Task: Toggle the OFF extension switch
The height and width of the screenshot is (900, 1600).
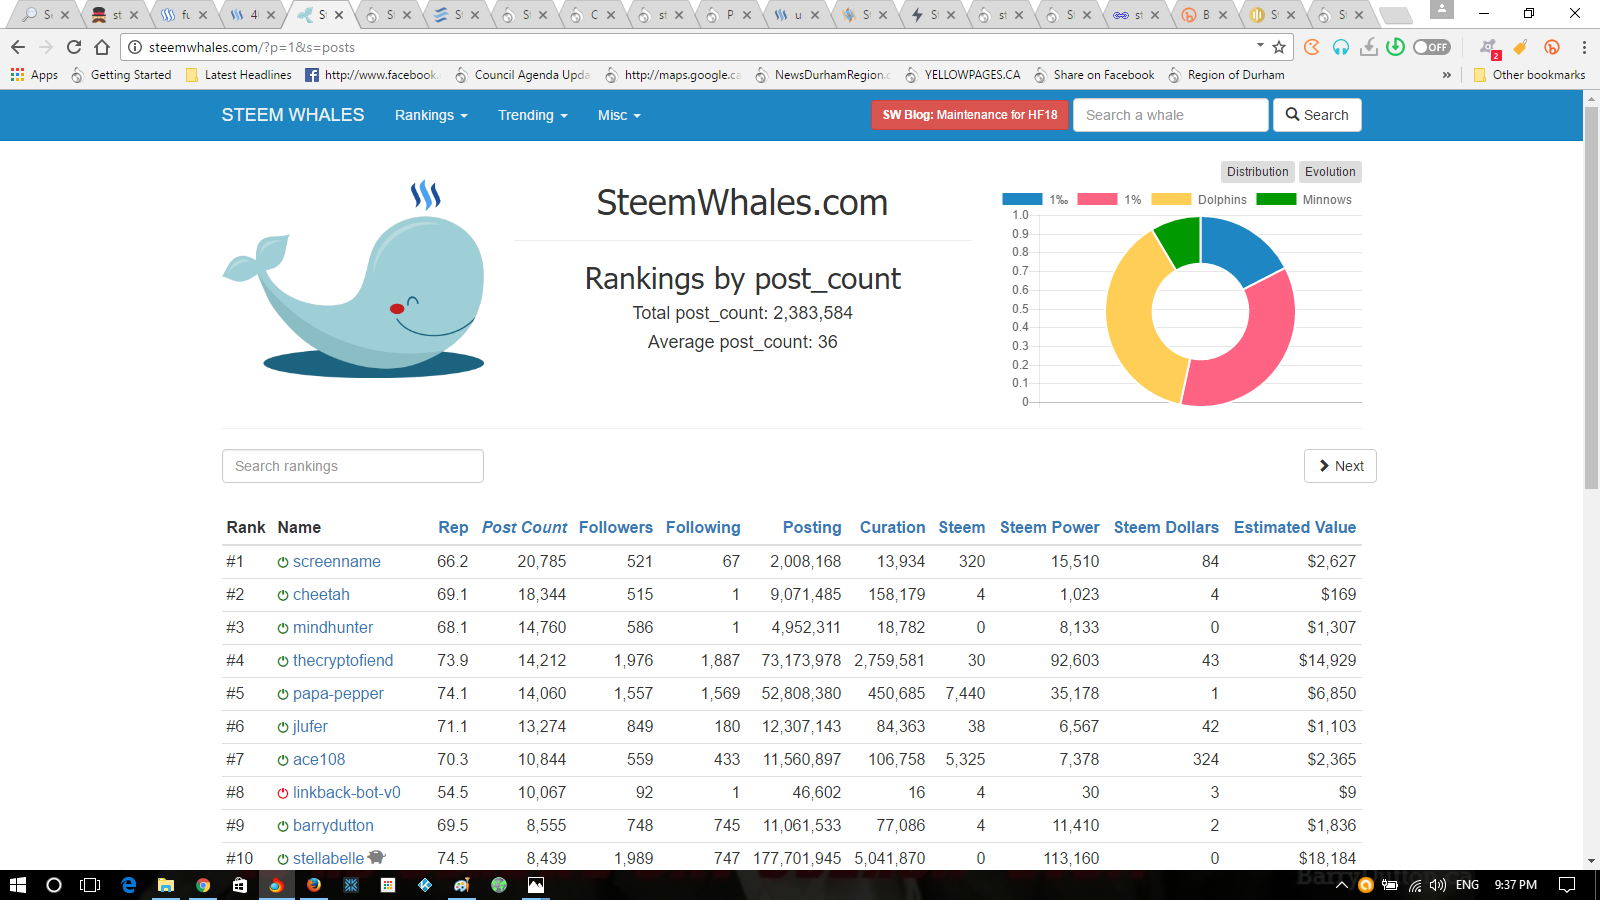Action: pos(1432,47)
